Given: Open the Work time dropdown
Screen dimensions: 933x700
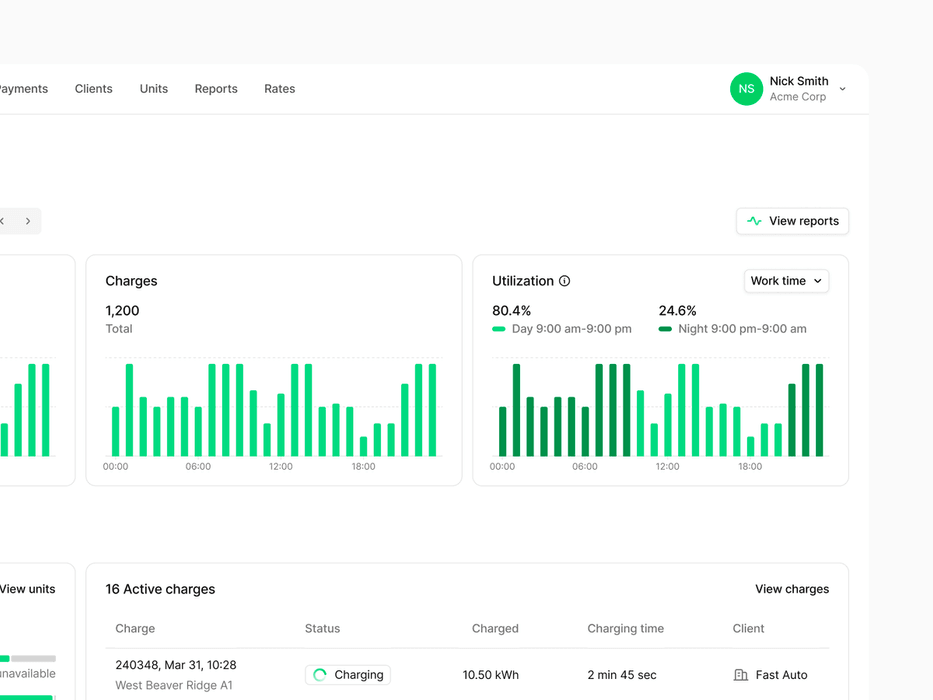Looking at the screenshot, I should click(x=786, y=281).
